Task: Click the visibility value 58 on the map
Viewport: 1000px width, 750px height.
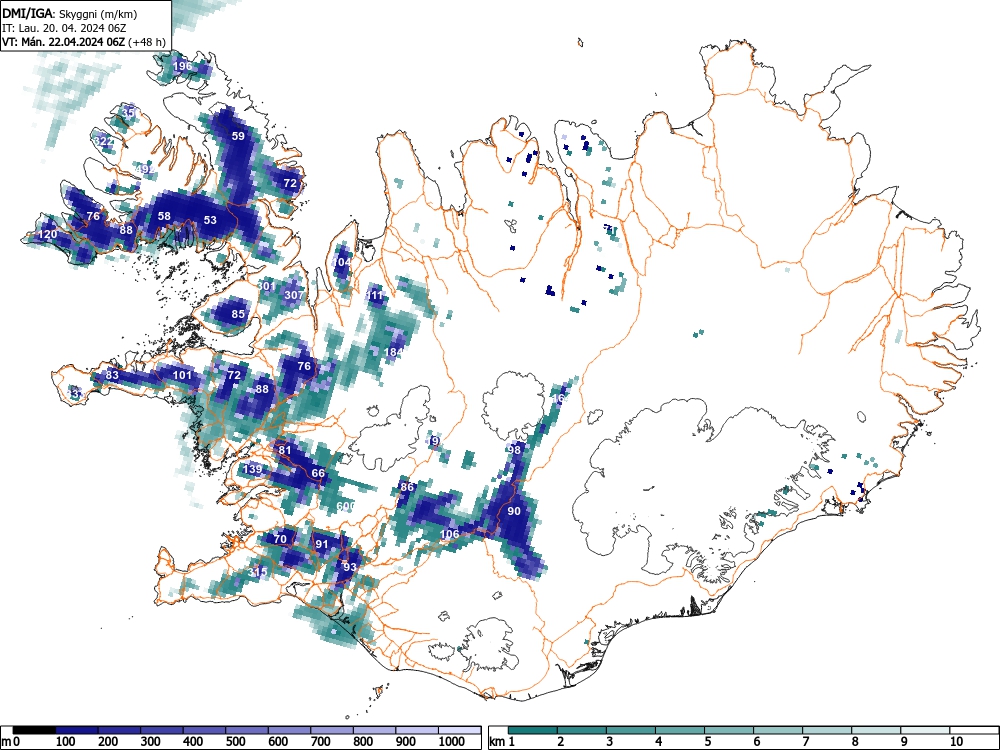Action: click(x=164, y=216)
